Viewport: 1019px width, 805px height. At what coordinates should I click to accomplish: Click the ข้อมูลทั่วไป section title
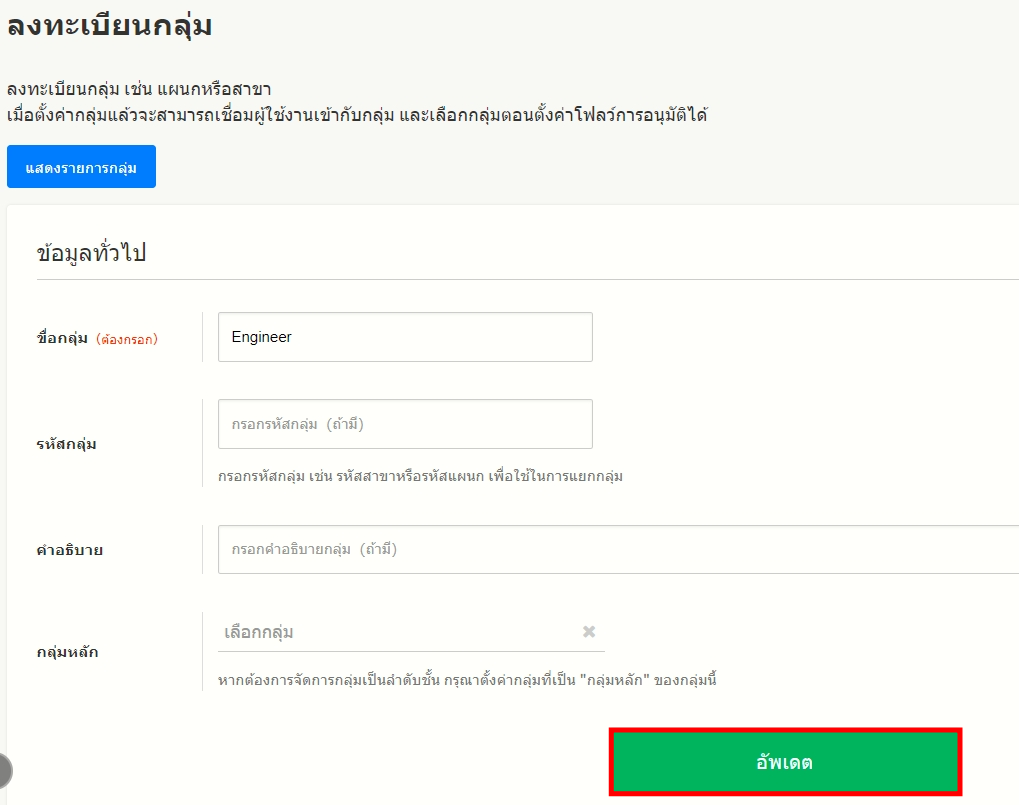tap(91, 252)
